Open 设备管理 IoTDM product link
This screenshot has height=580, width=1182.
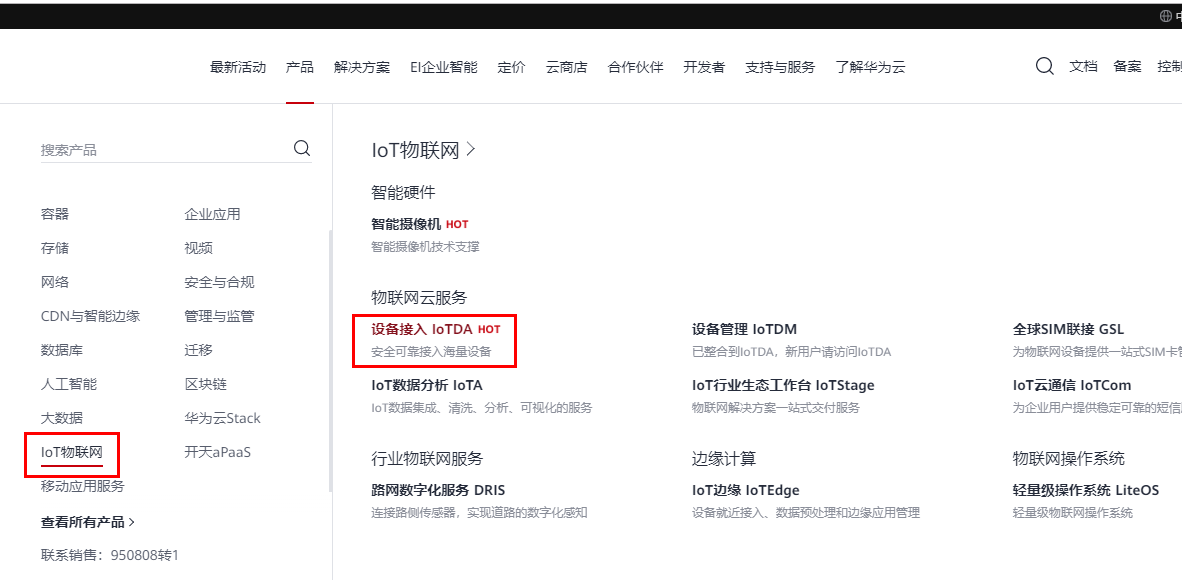[x=744, y=329]
